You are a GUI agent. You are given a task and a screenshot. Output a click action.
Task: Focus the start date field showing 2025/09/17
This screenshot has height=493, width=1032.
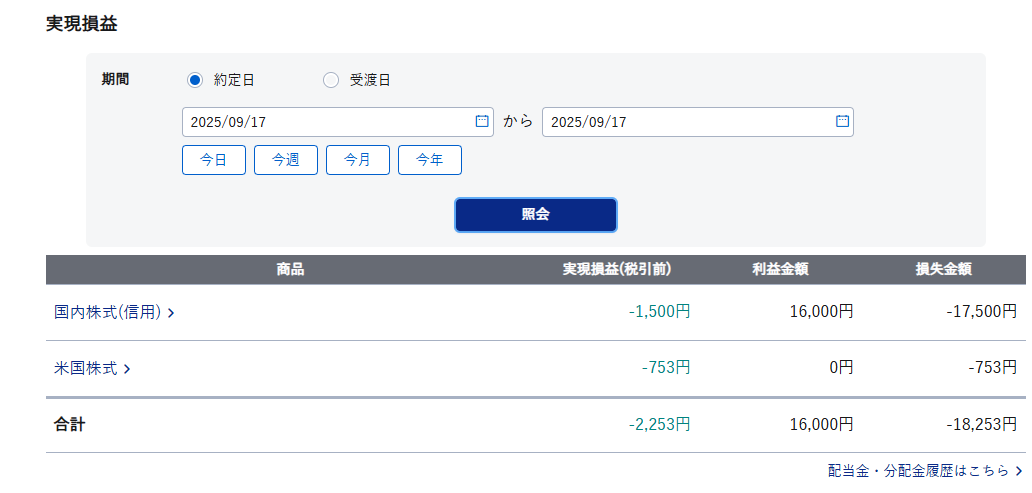click(325, 122)
